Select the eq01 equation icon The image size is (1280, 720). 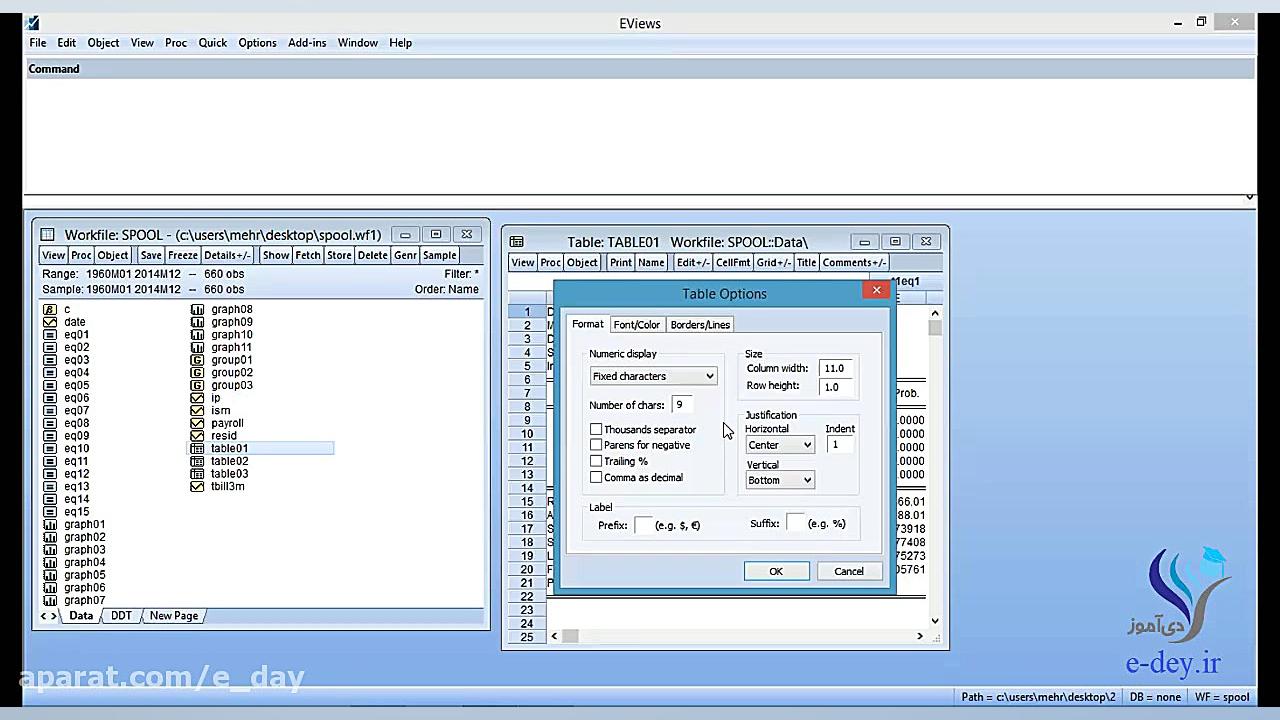(74, 334)
